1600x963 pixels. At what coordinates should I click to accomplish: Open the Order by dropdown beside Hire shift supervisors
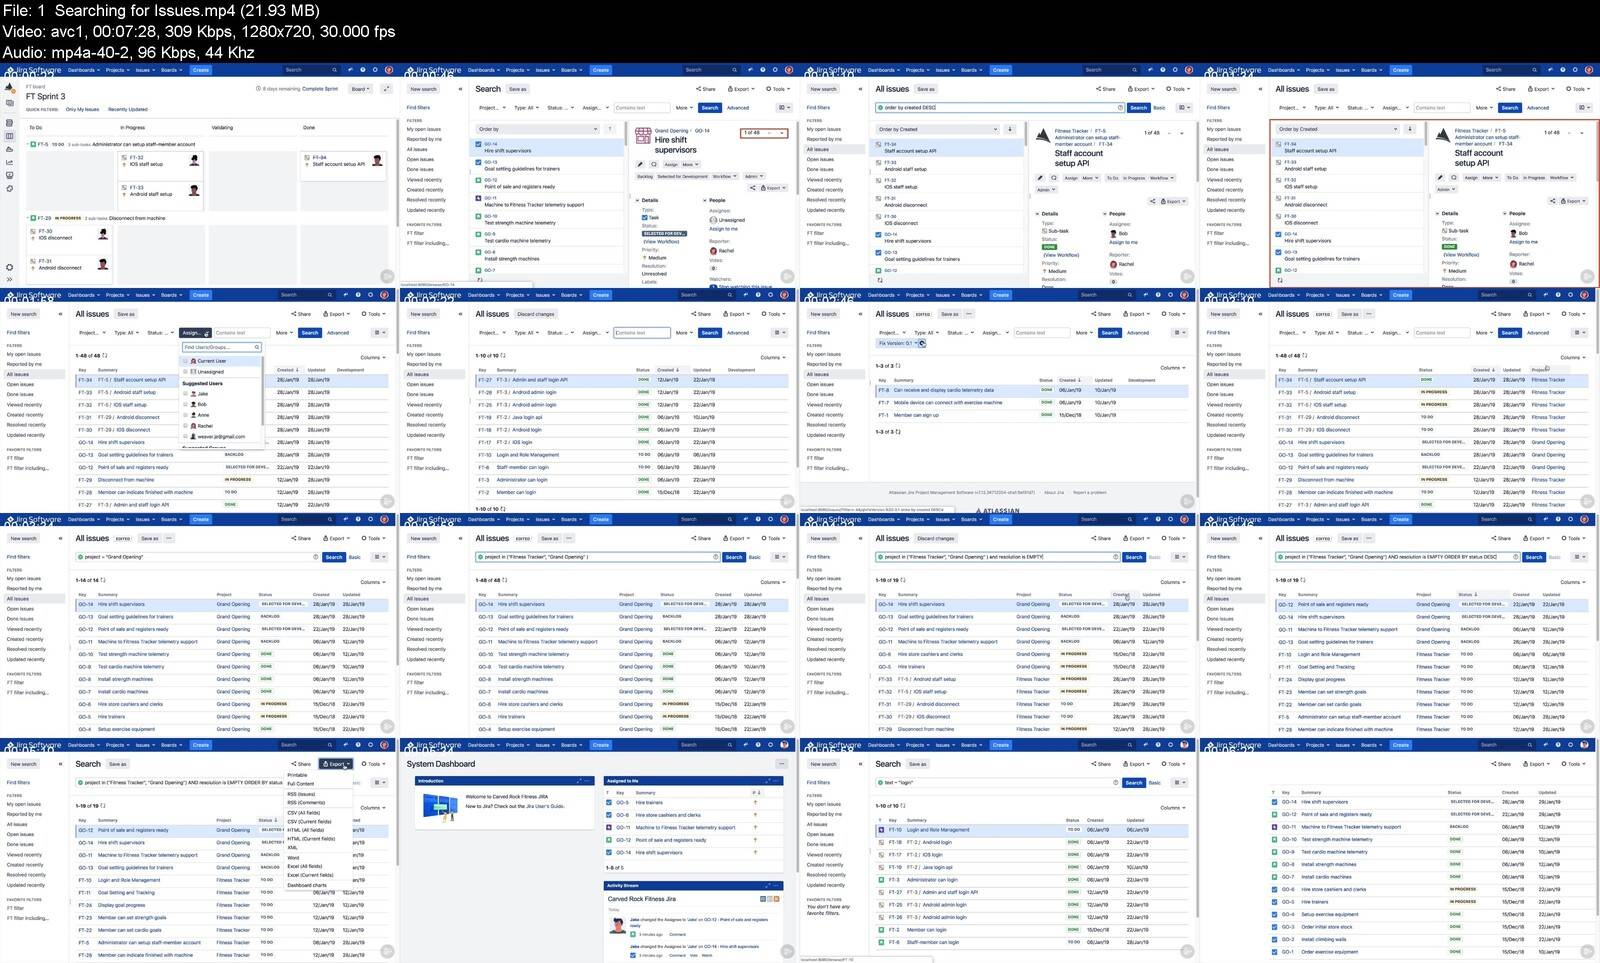pyautogui.click(x=537, y=129)
